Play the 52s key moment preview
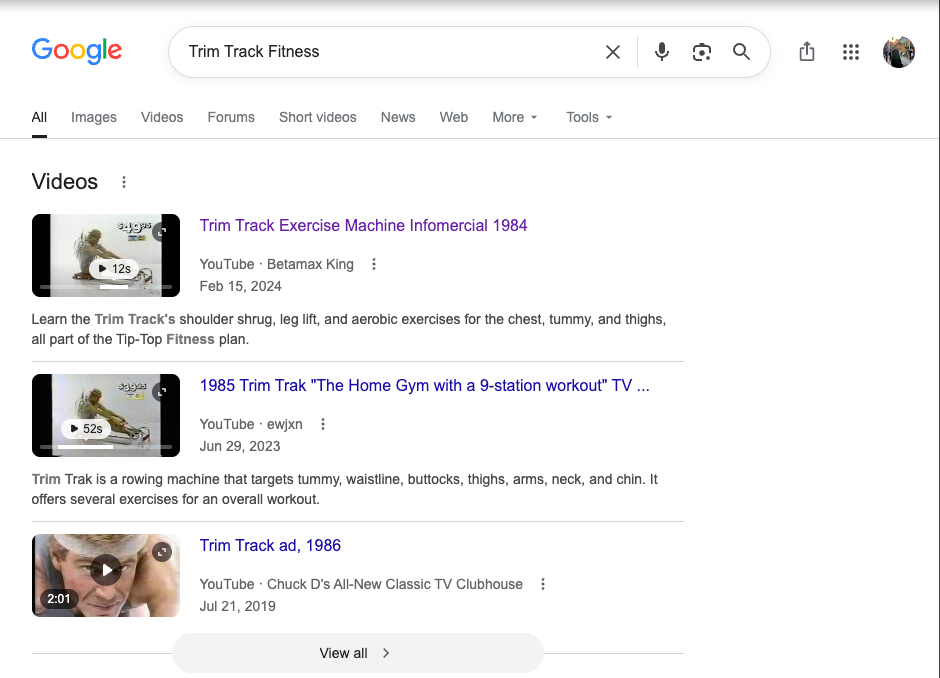 point(86,429)
